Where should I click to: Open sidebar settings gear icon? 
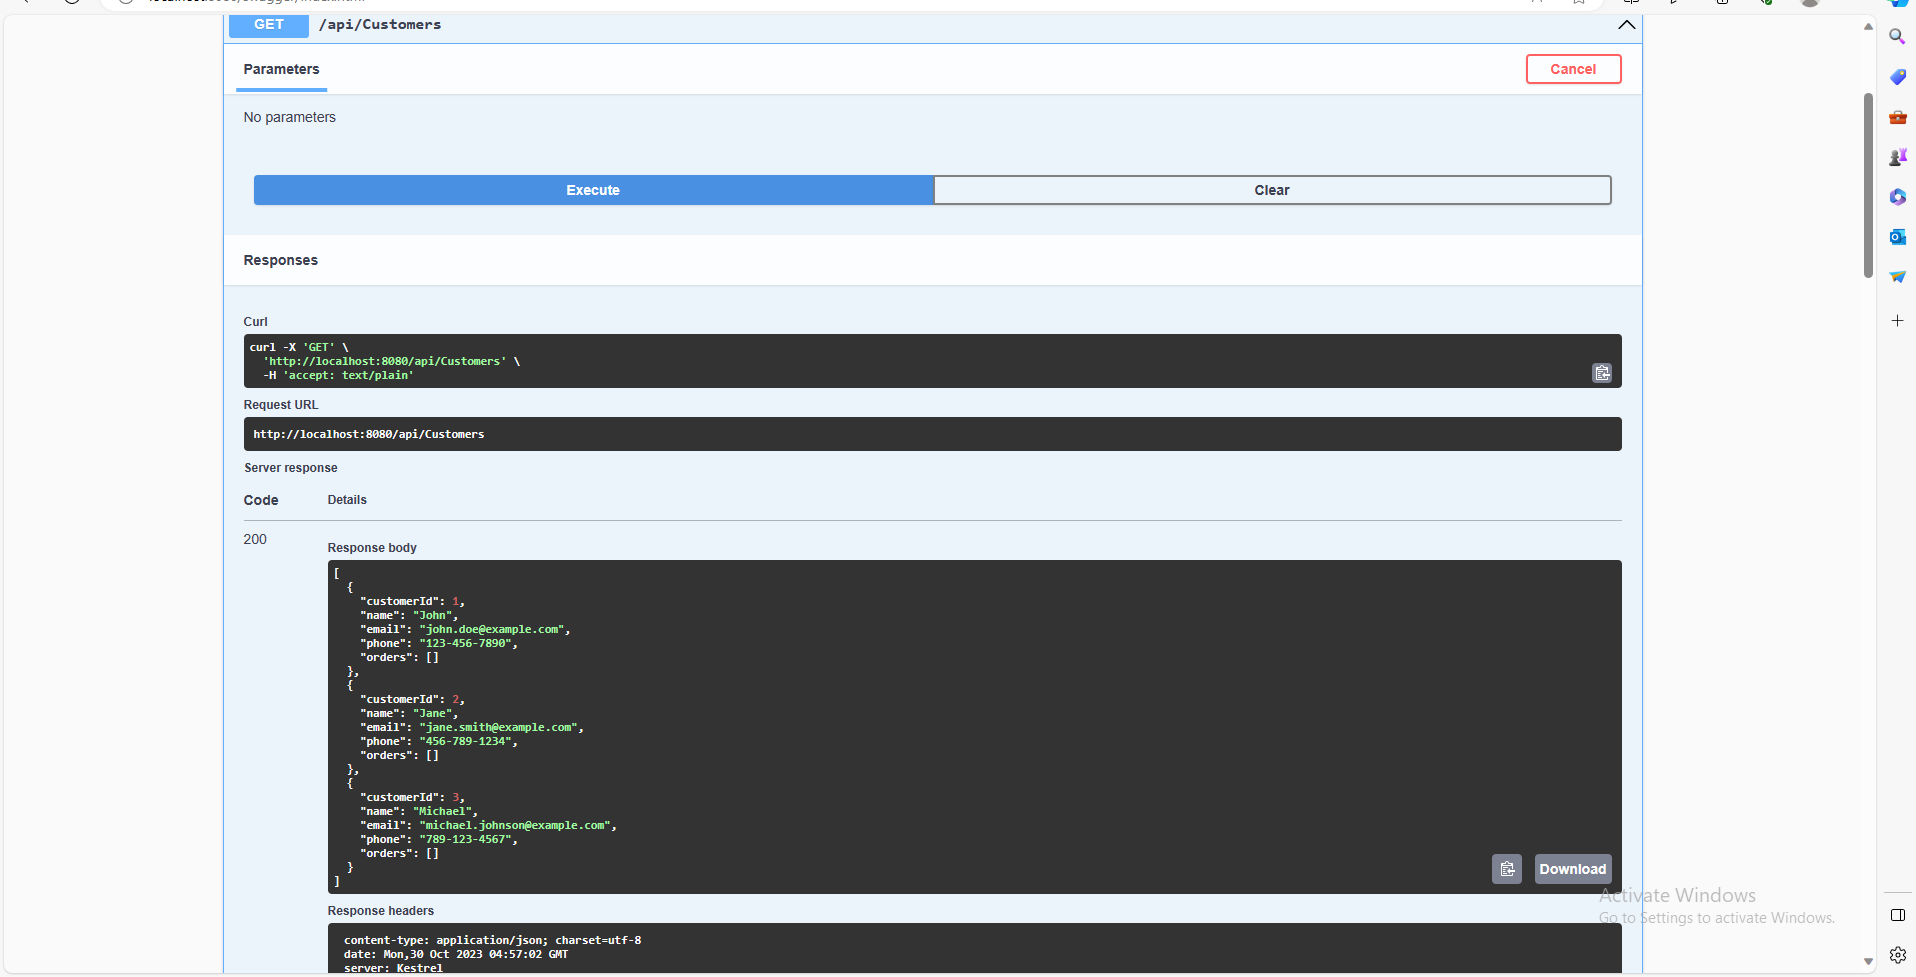[x=1897, y=955]
